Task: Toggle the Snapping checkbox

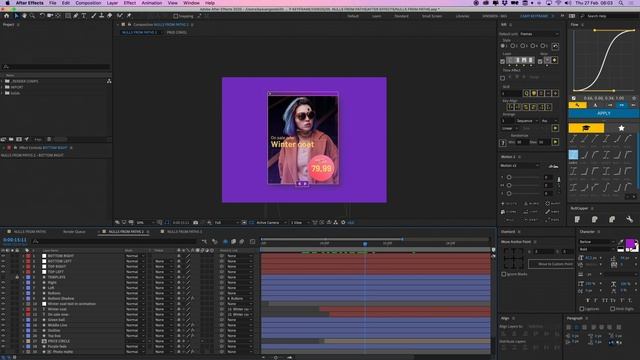Action: coord(176,16)
